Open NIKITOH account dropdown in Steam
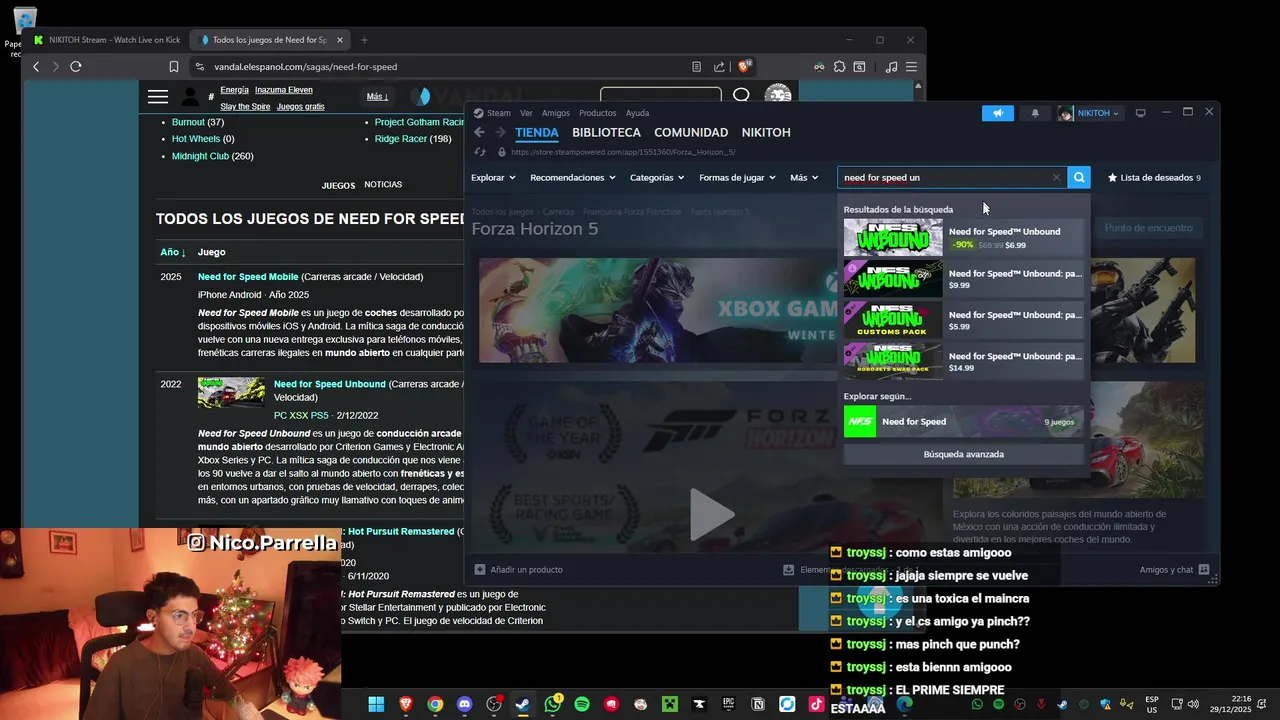The image size is (1280, 720). 1089,113
